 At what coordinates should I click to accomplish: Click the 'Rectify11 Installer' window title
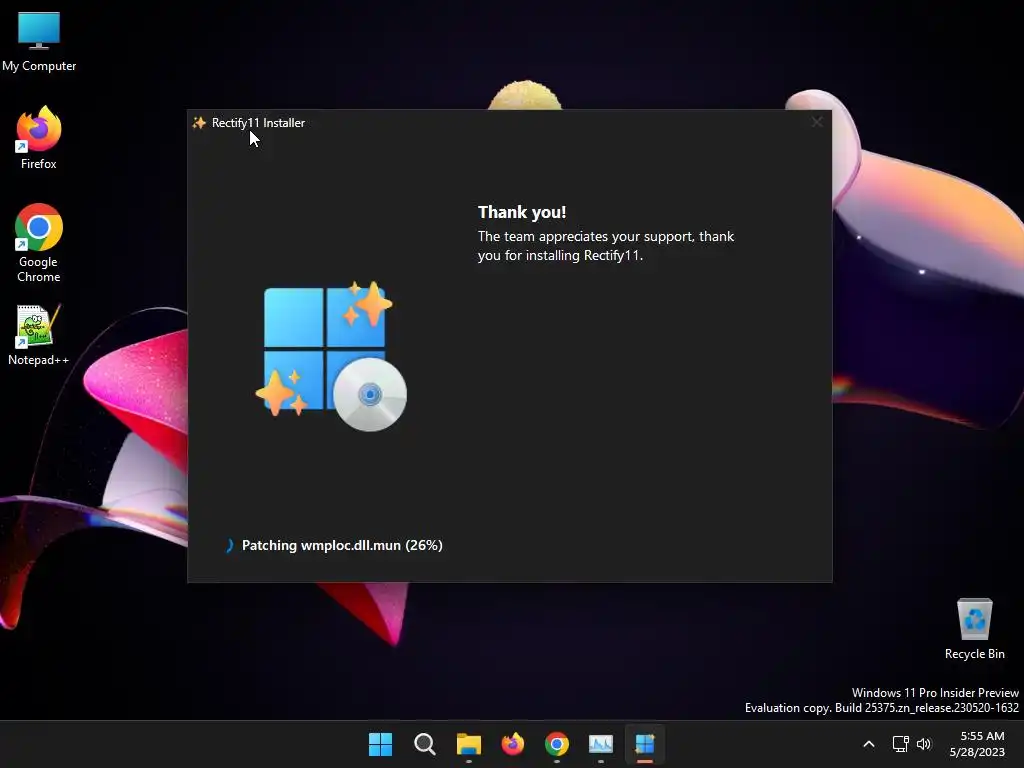click(258, 123)
